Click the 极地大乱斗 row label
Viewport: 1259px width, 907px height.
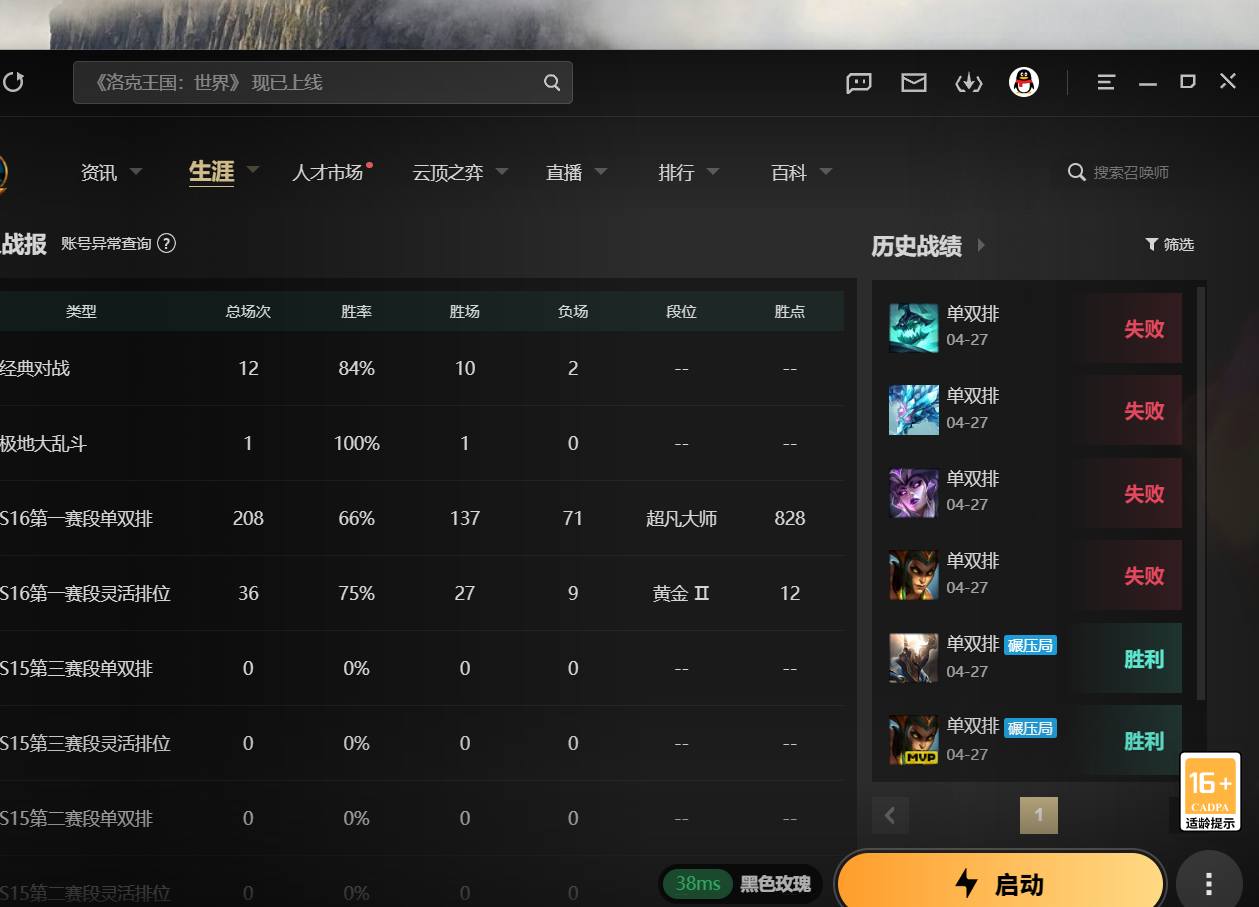pyautogui.click(x=43, y=443)
